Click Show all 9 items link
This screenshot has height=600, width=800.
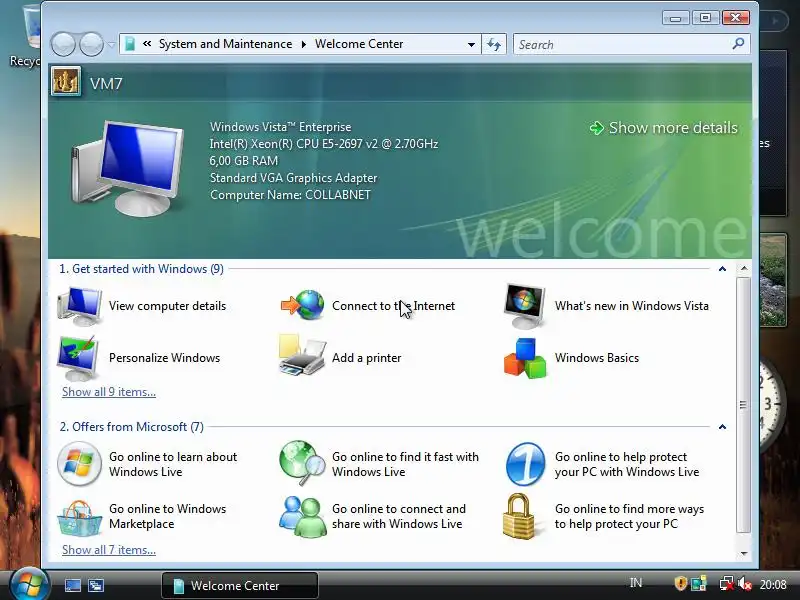[109, 392]
